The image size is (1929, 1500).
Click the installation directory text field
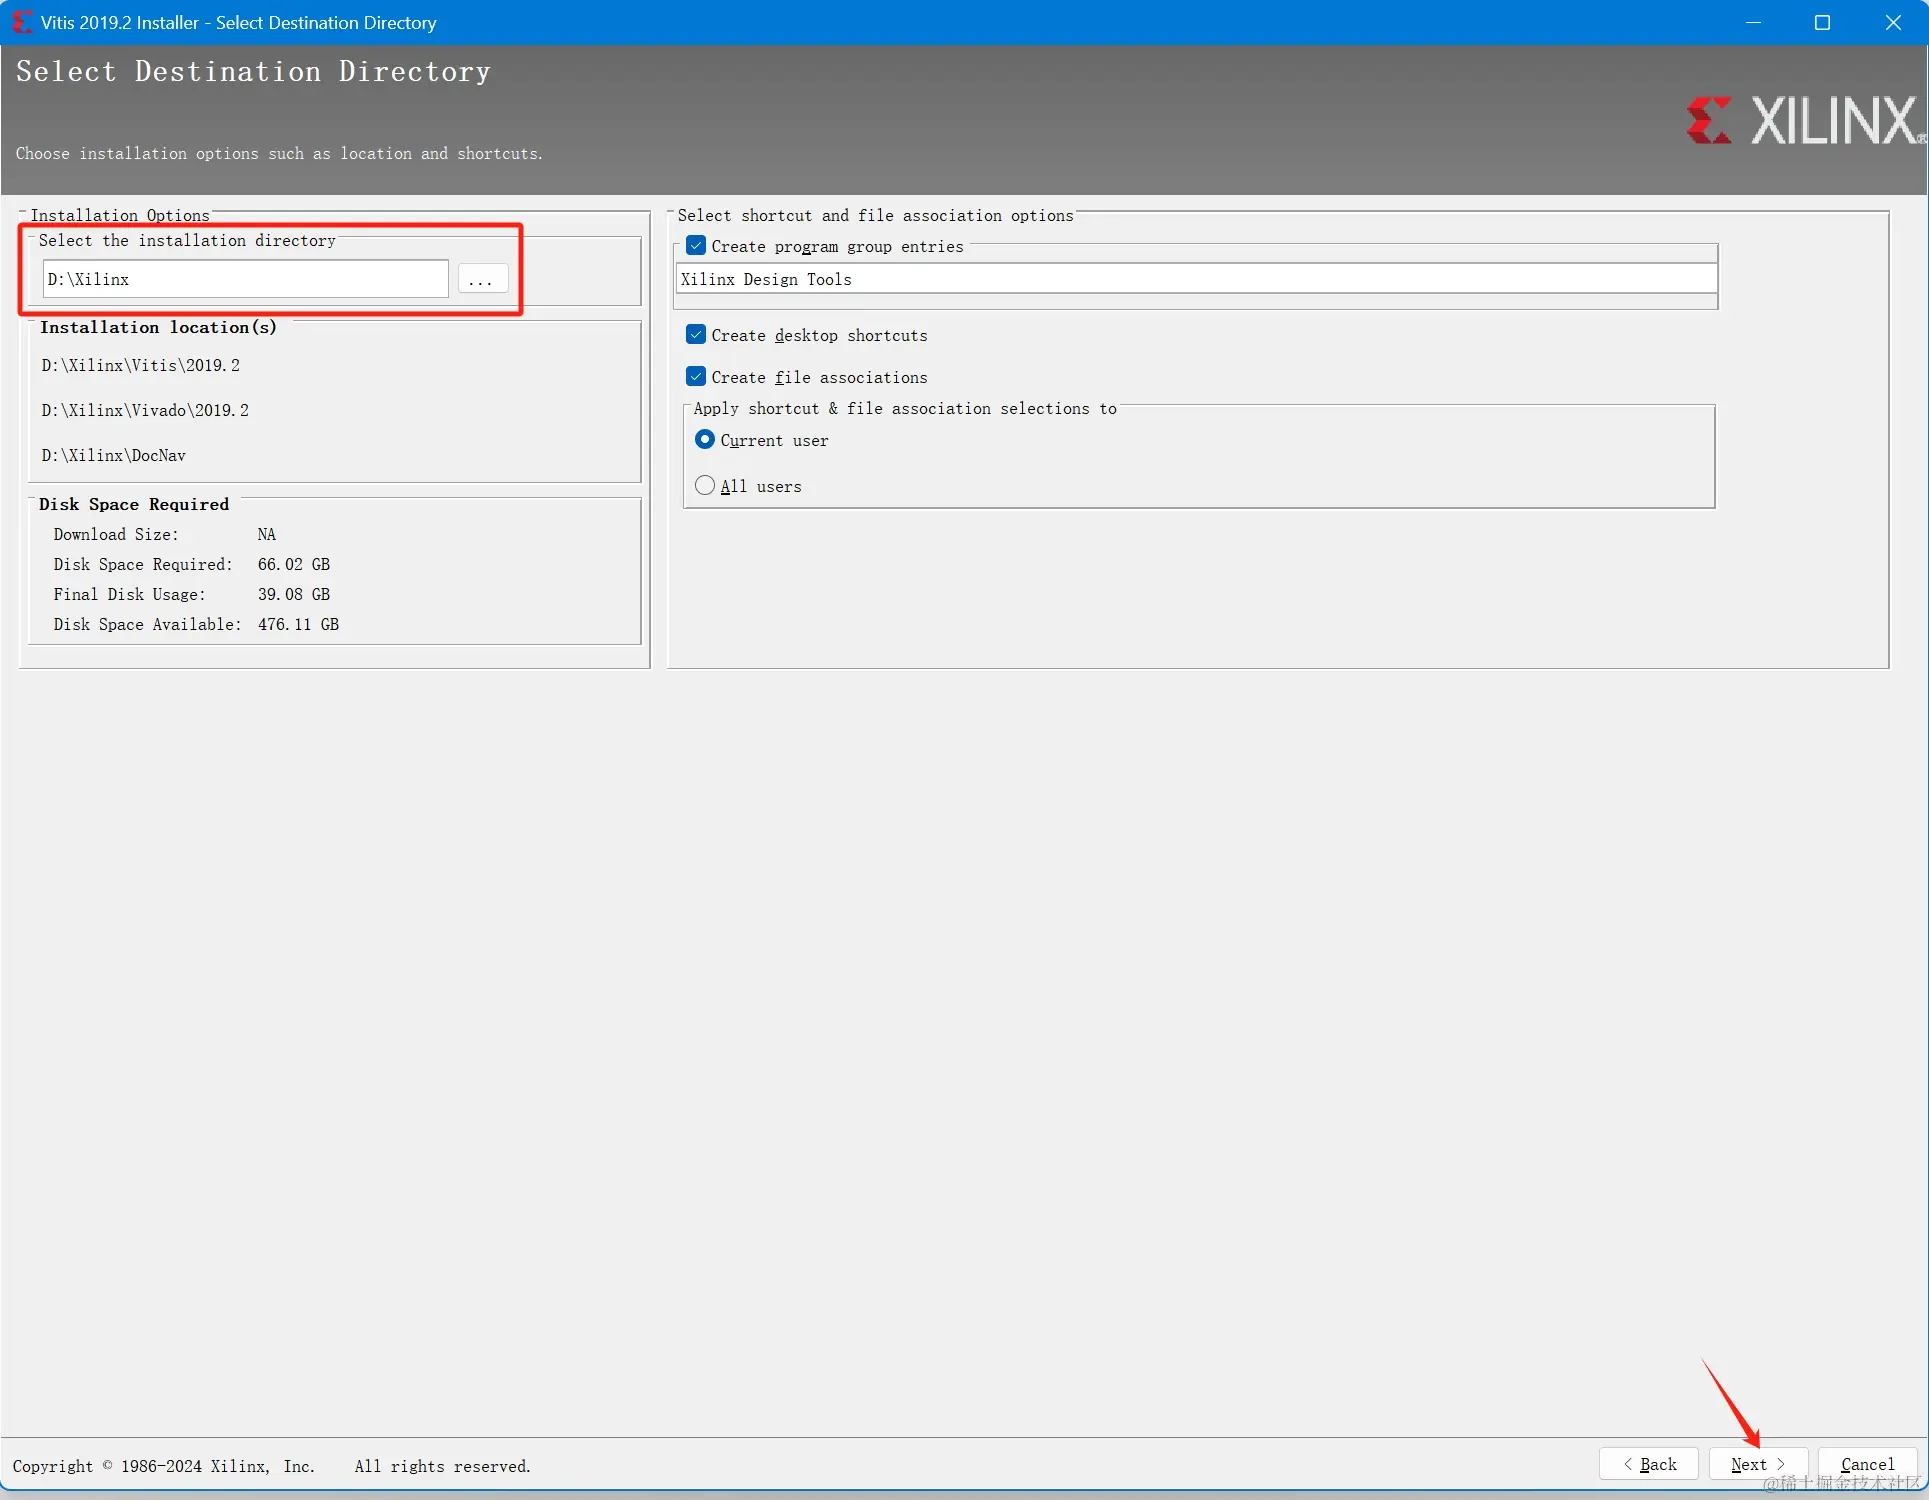coord(245,280)
